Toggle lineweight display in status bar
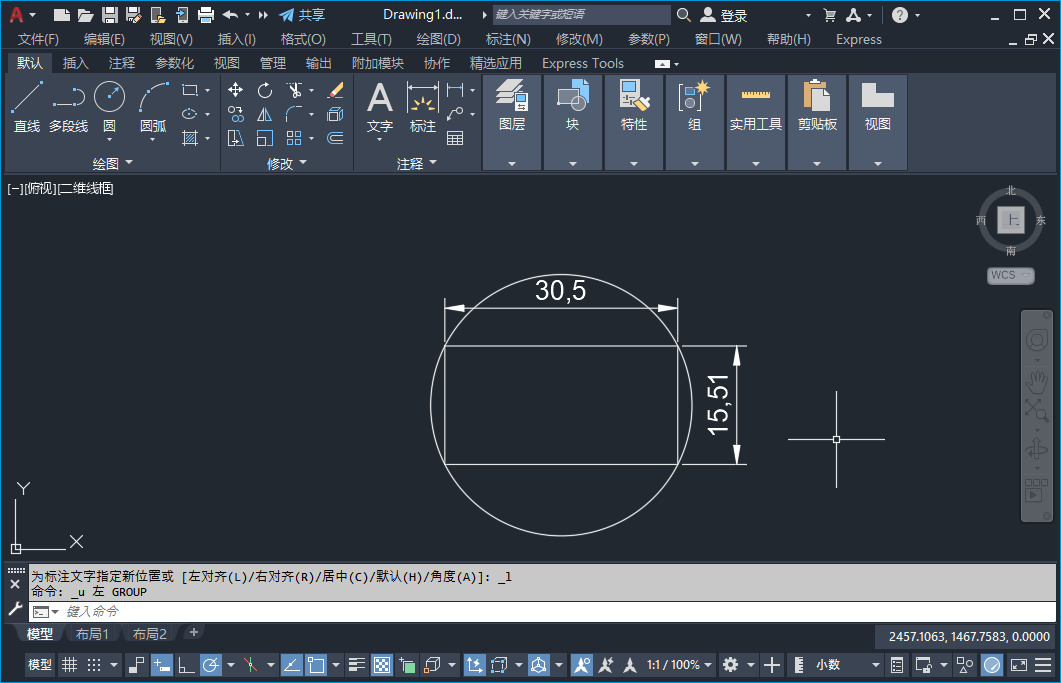The width and height of the screenshot is (1061, 683). (357, 665)
